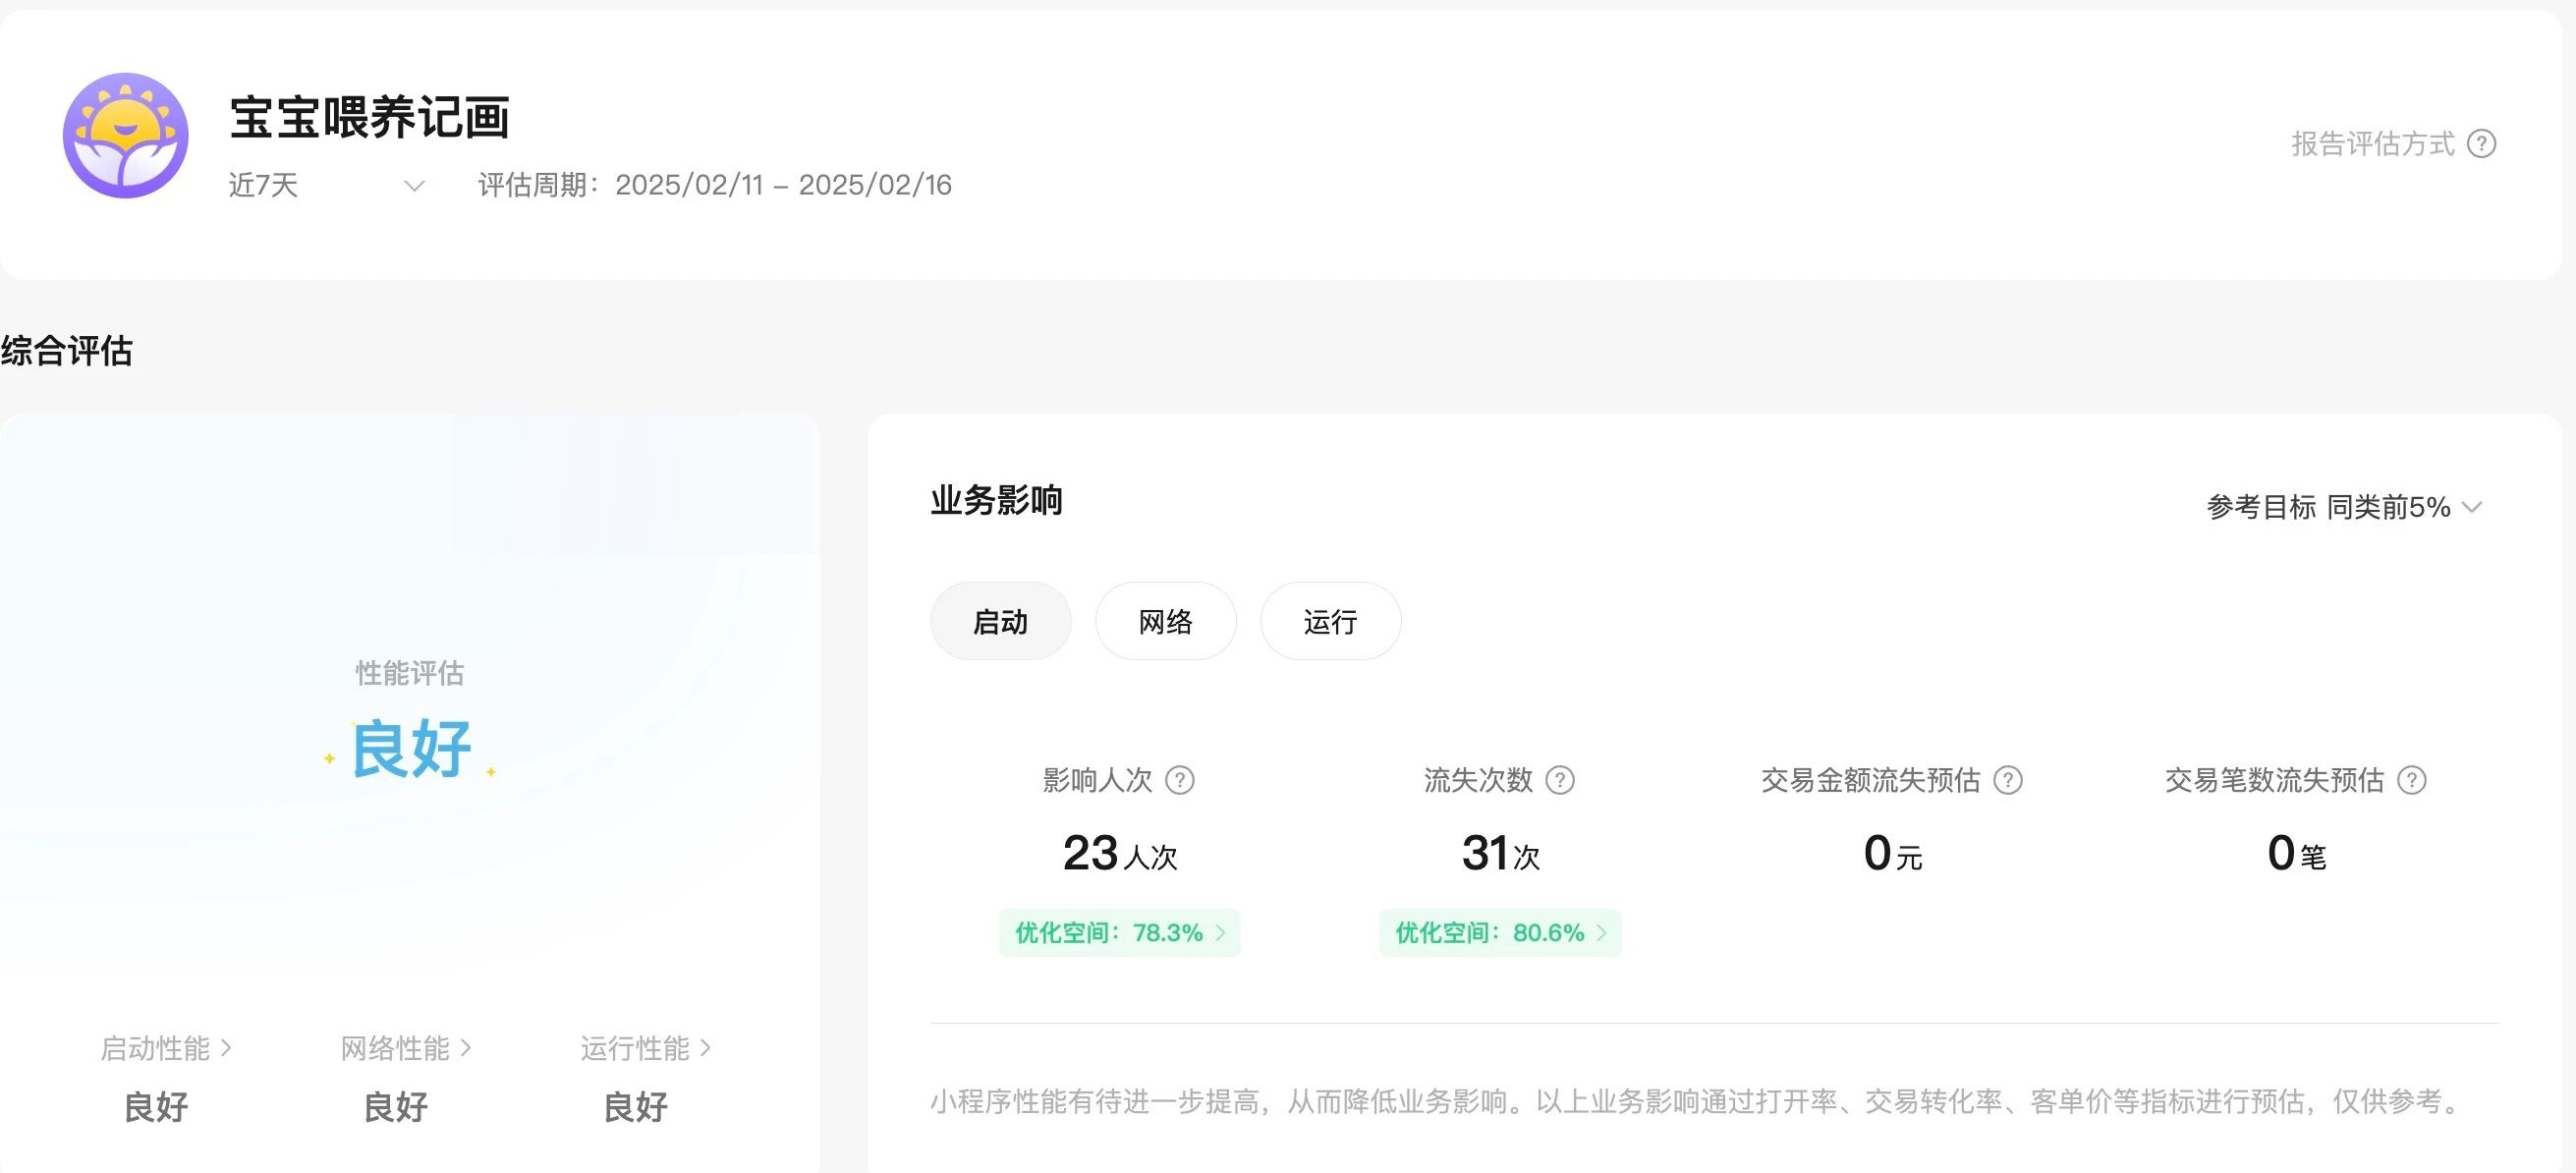Click the app title 宝宝喂养记画
Image resolution: width=2576 pixels, height=1173 pixels.
[x=370, y=117]
